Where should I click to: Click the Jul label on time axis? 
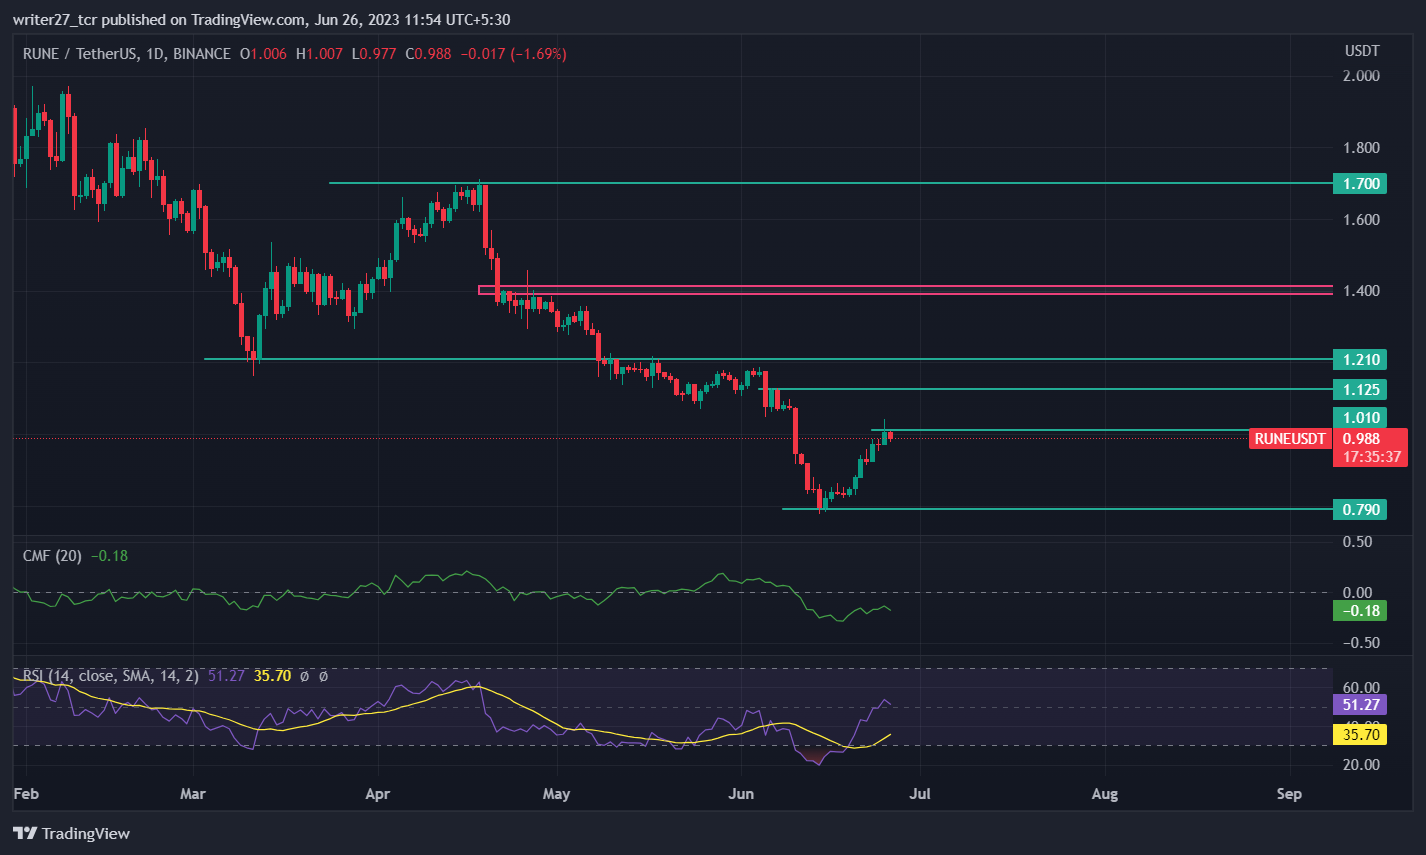[919, 794]
